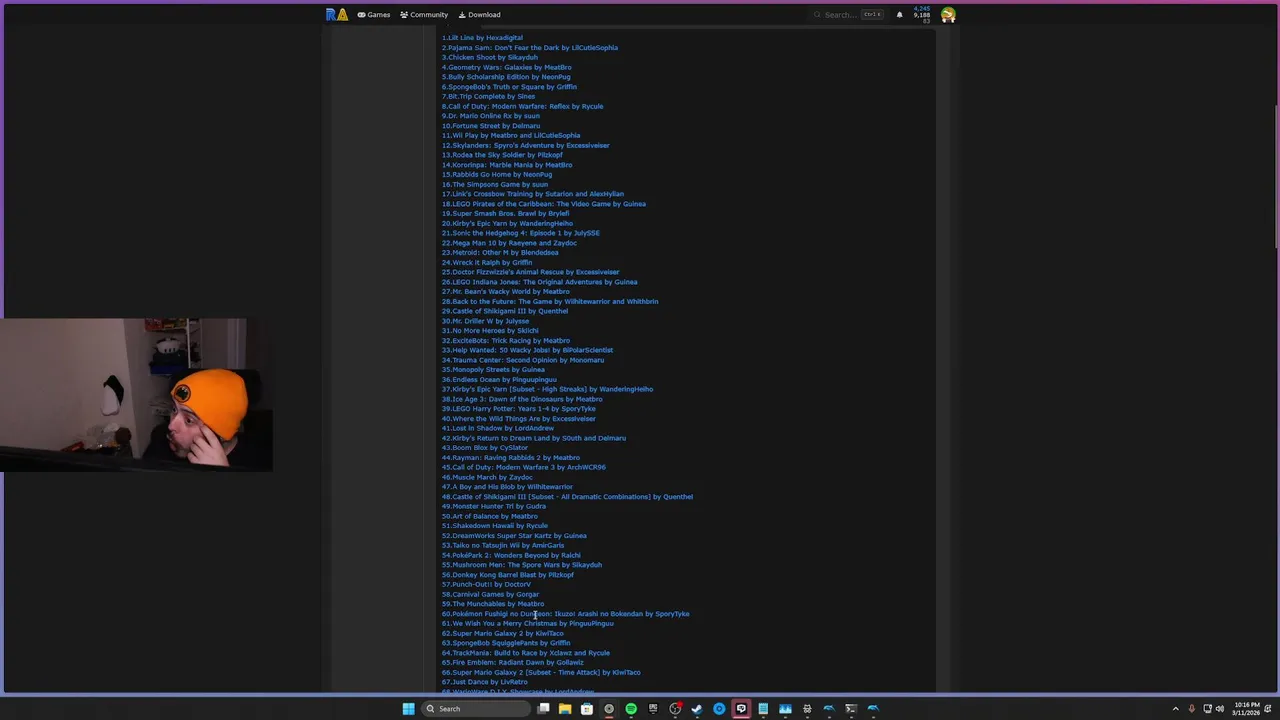Click the user points score display
Viewport: 1280px width, 720px height.
coord(922,15)
